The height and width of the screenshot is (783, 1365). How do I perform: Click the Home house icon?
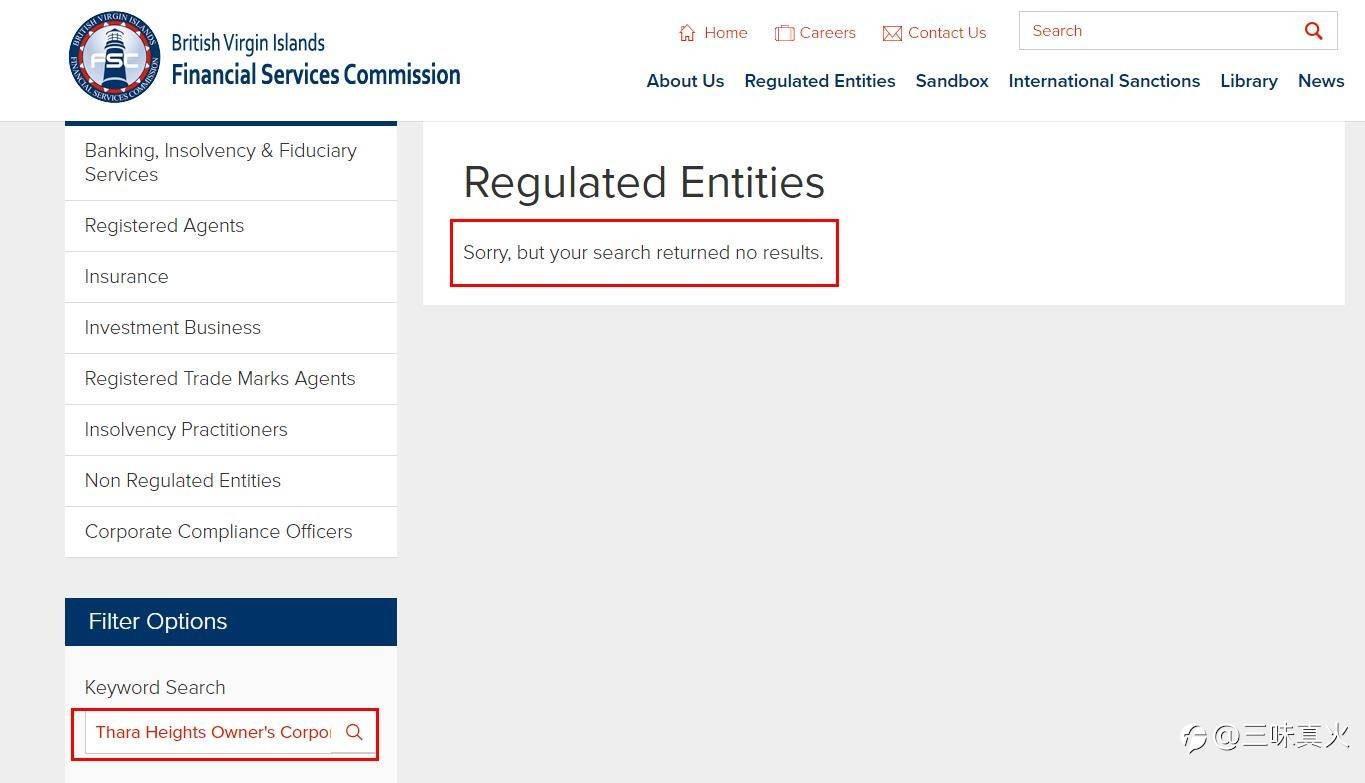(687, 33)
